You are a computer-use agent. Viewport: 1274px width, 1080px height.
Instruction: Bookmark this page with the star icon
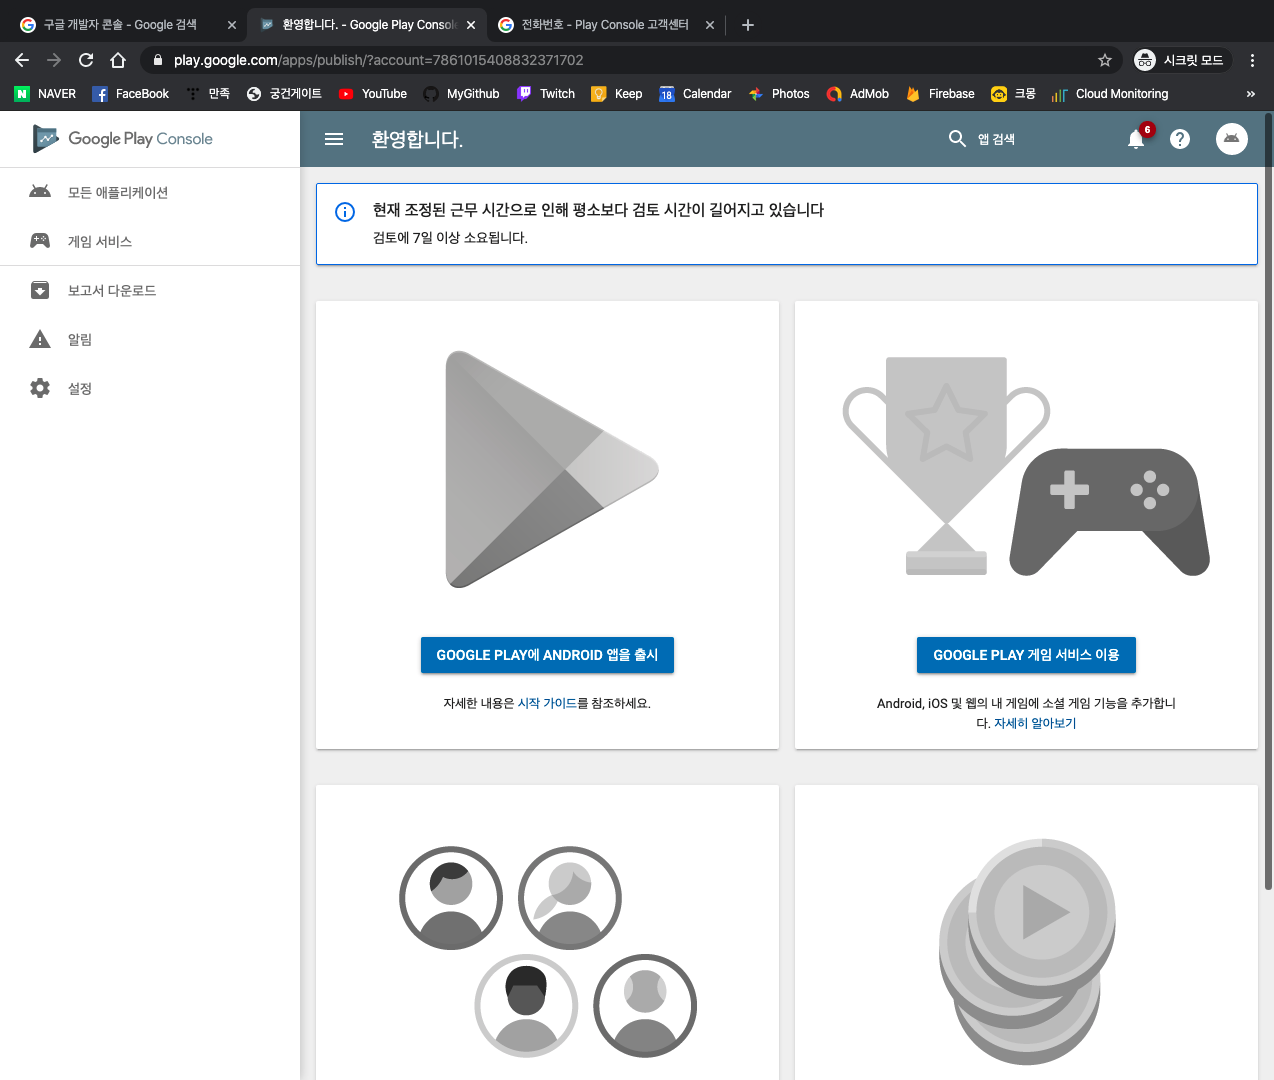coord(1105,60)
